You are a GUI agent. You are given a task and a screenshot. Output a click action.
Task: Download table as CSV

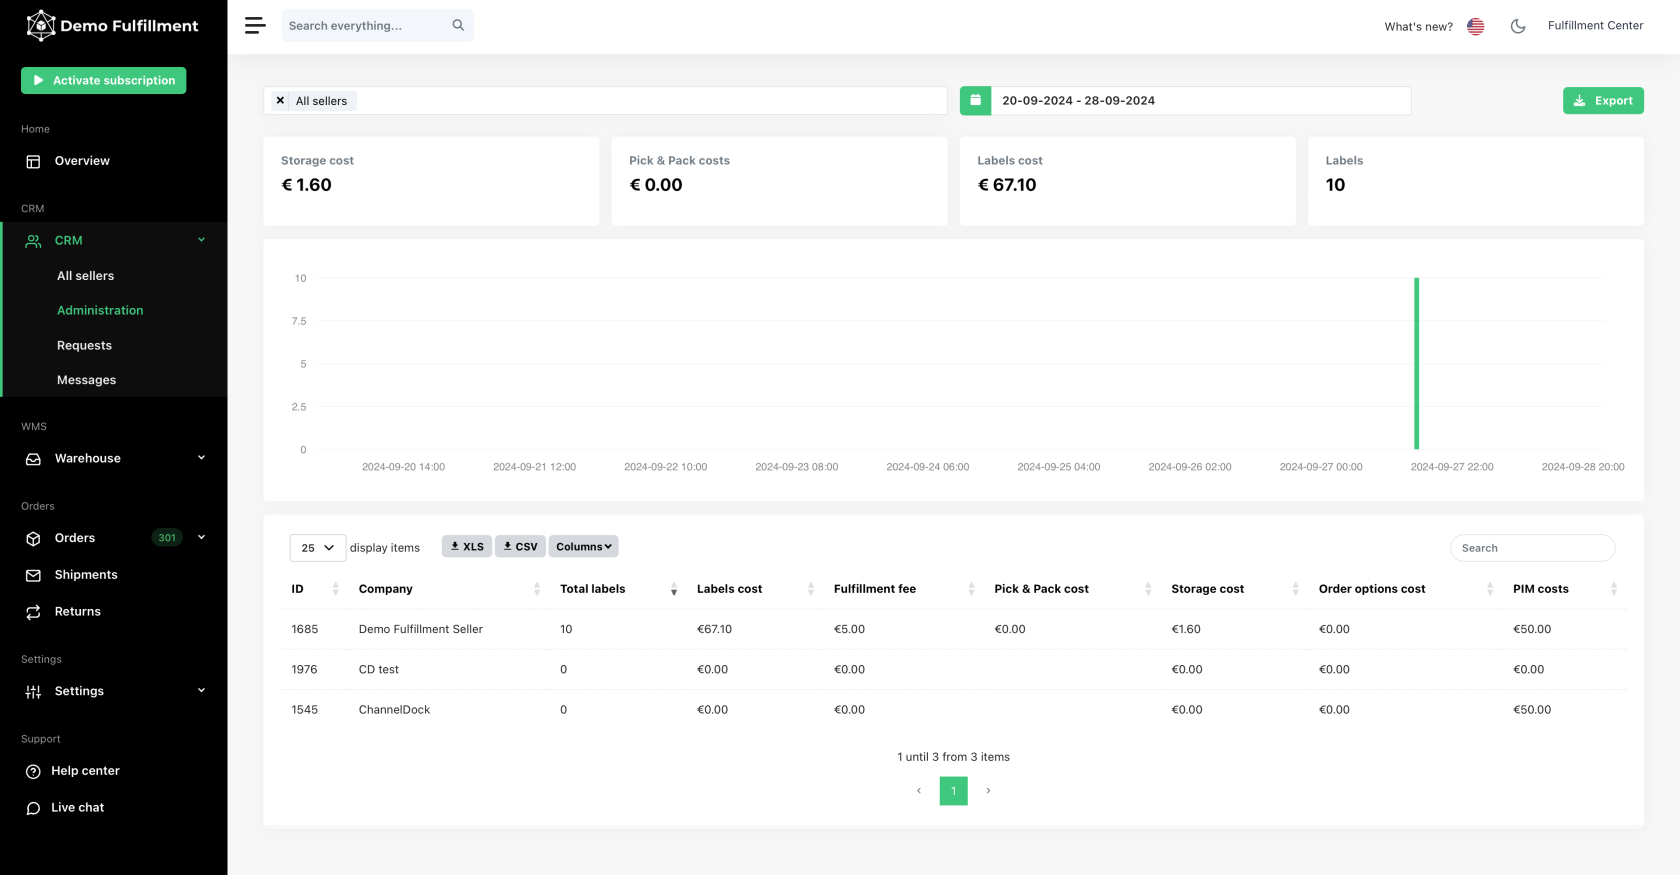(520, 547)
